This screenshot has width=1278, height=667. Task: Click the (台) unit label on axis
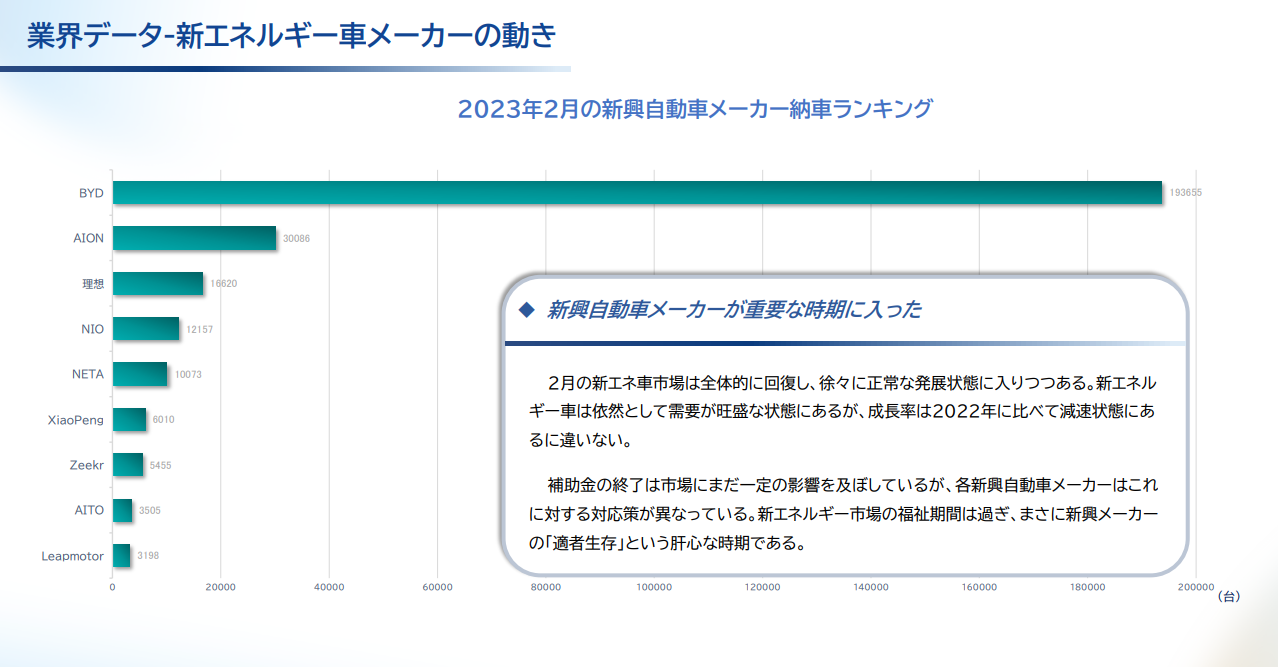pos(1229,596)
